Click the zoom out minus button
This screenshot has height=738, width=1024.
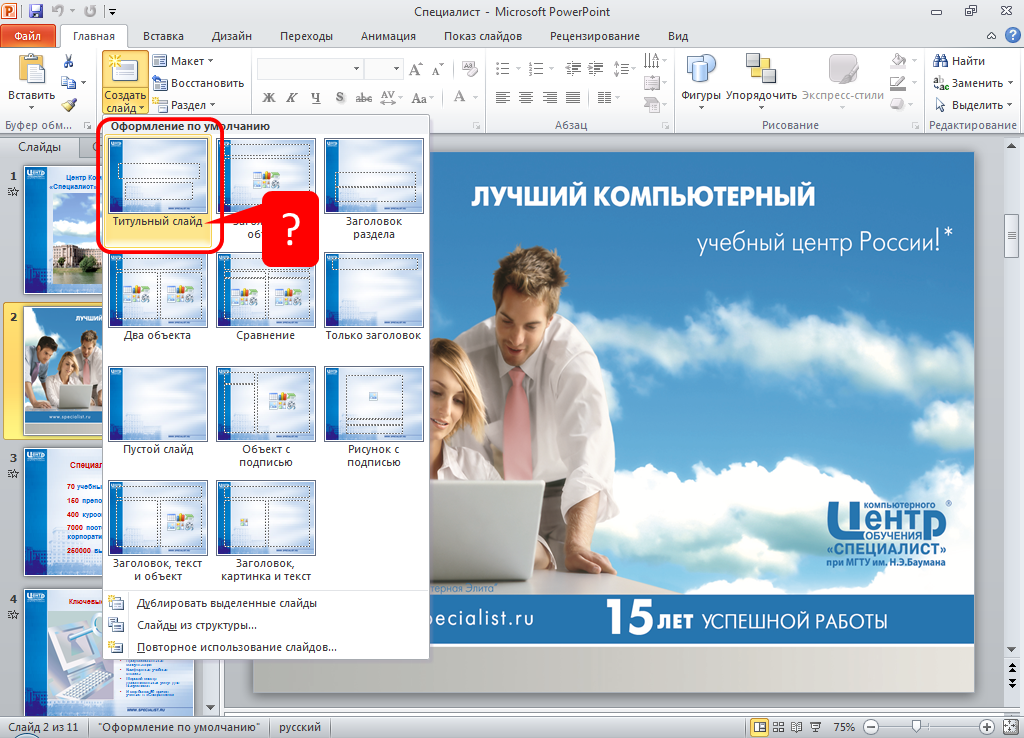[x=871, y=727]
